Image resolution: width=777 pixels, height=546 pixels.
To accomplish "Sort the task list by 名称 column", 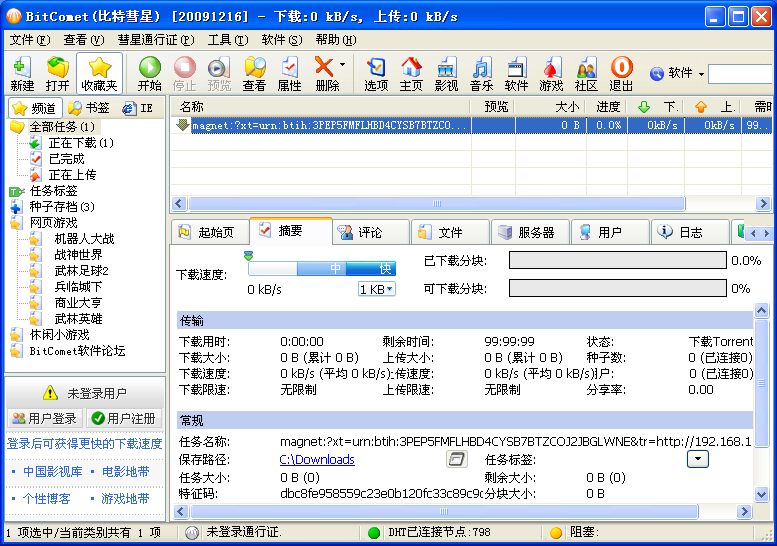I will [x=321, y=107].
